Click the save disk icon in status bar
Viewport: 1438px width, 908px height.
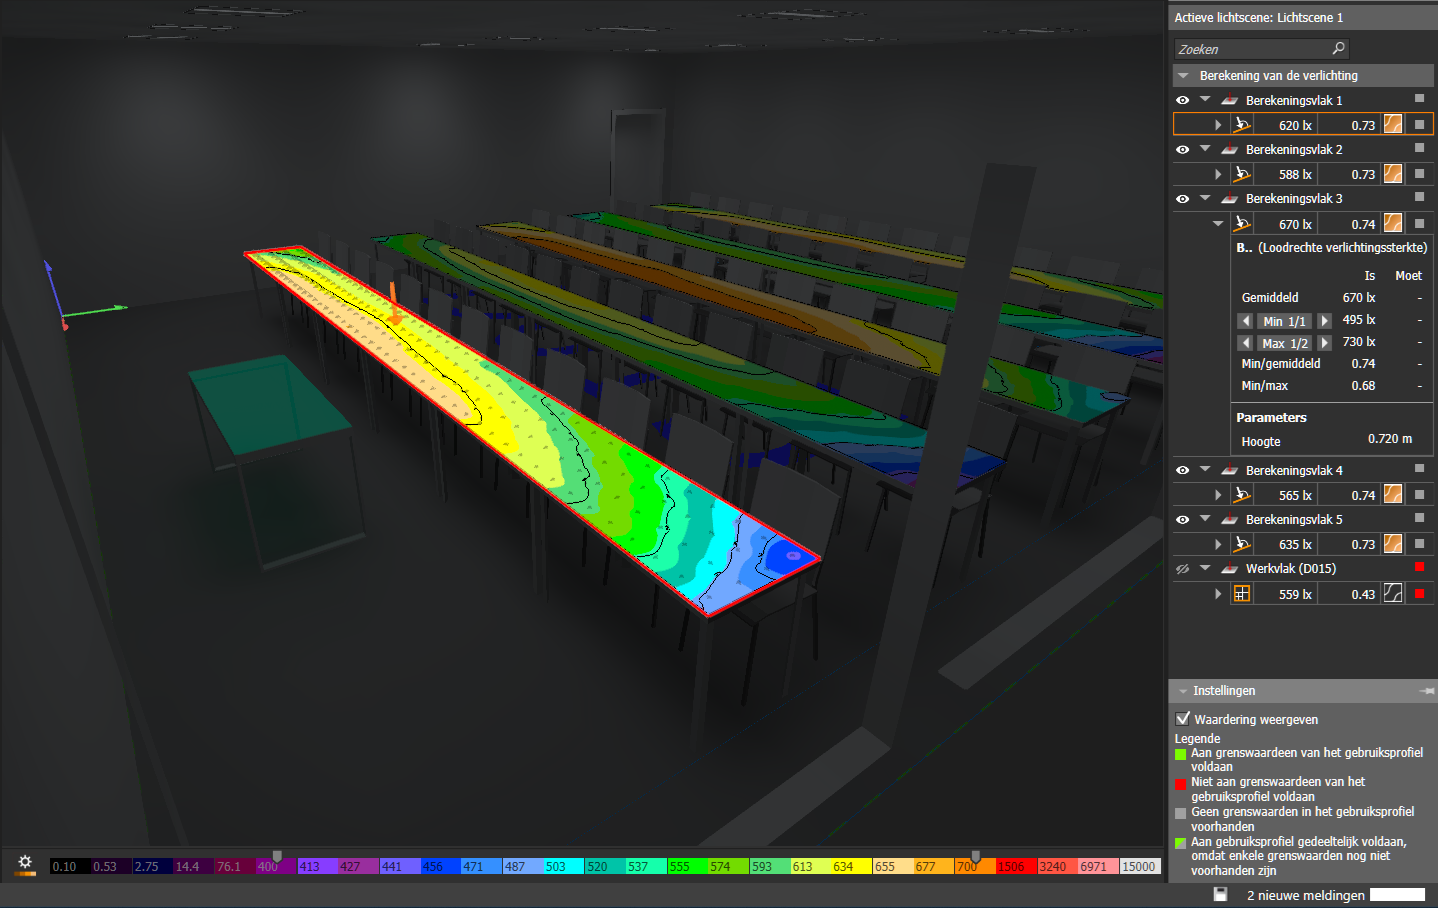(1220, 894)
